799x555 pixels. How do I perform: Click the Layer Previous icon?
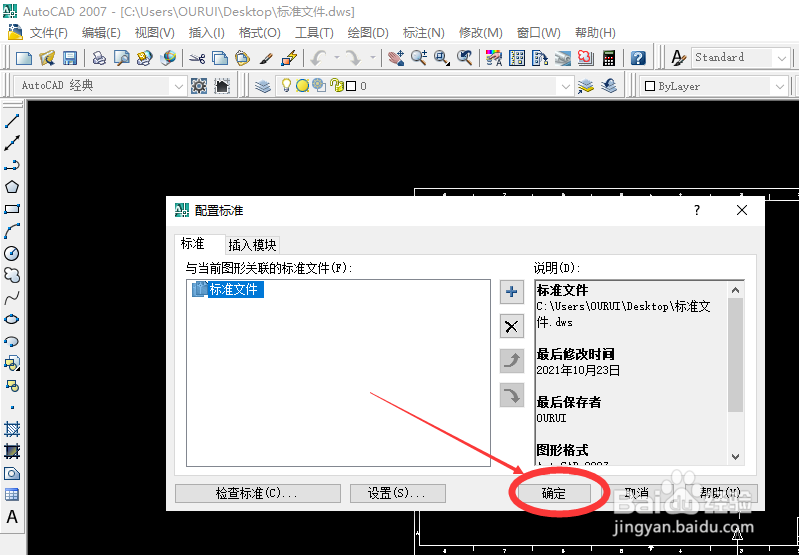pyautogui.click(x=609, y=86)
